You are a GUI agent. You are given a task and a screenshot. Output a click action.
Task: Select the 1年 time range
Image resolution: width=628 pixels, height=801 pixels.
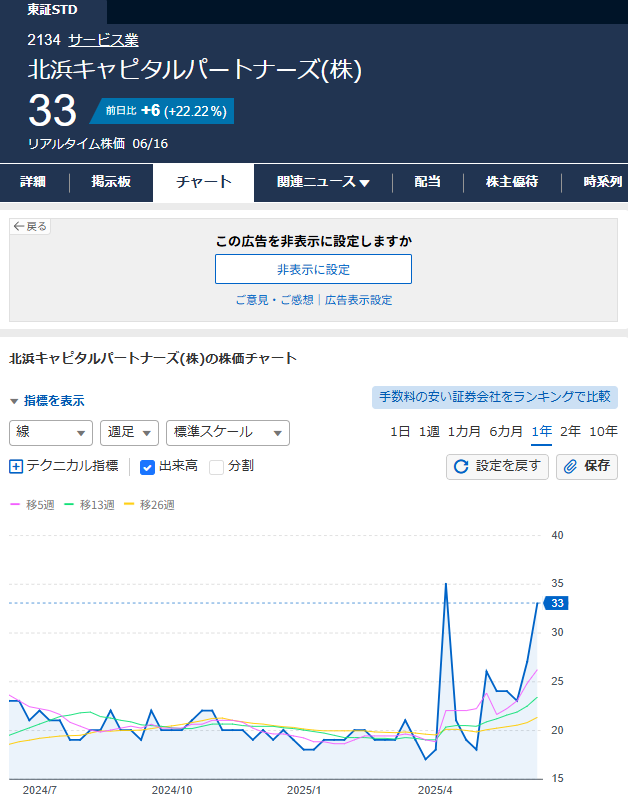(542, 432)
